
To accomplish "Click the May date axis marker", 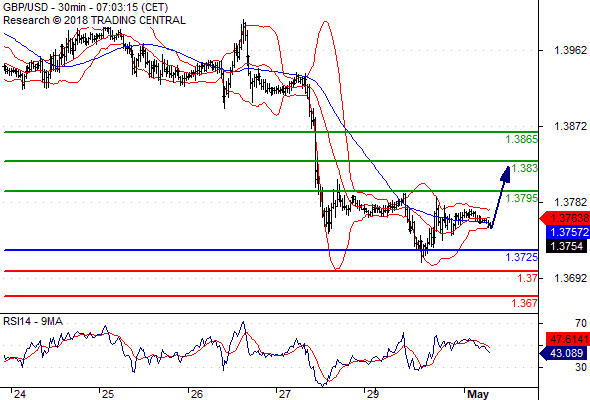I will [478, 394].
